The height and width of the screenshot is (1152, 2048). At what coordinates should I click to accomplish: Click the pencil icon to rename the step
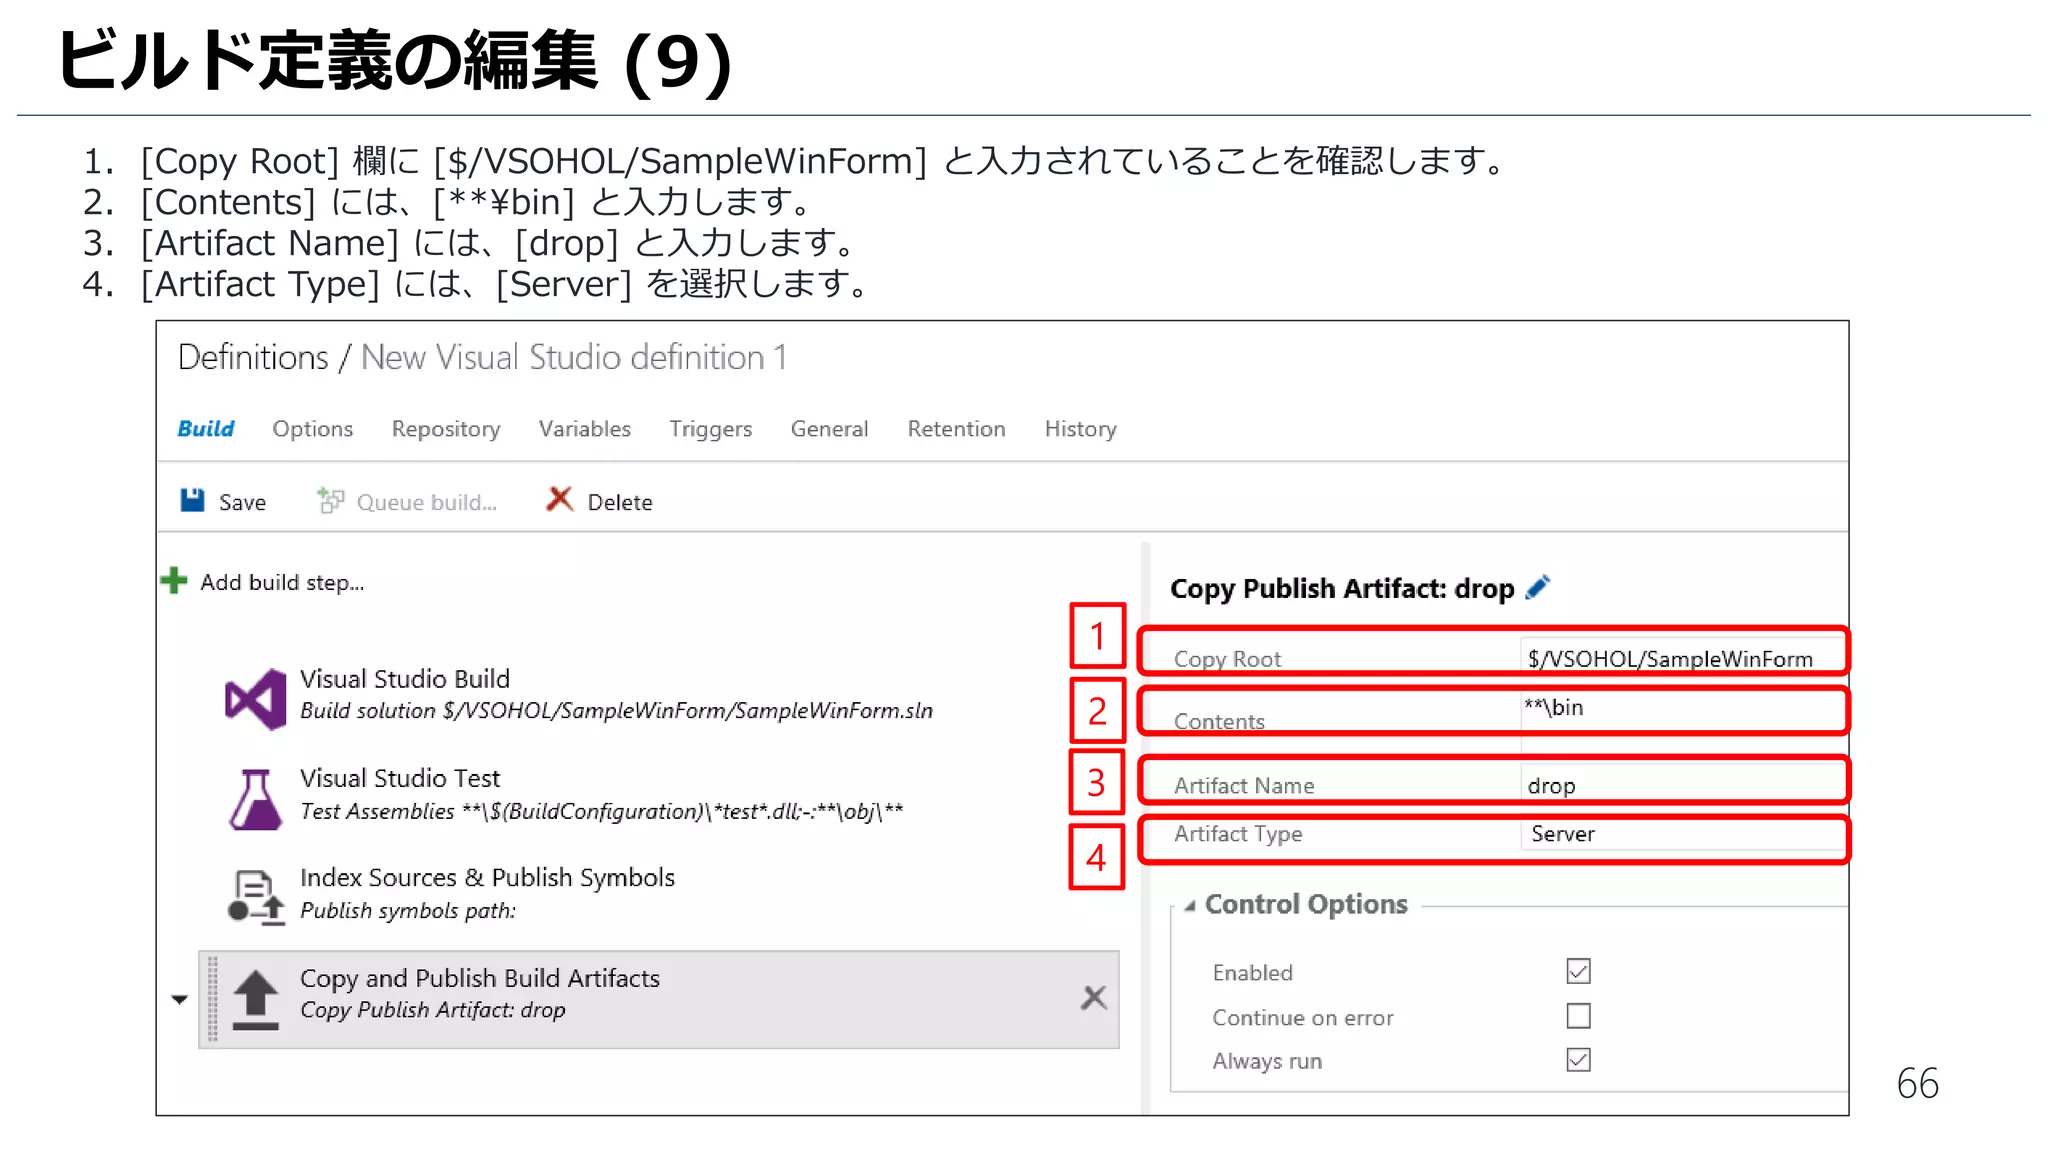click(1538, 587)
